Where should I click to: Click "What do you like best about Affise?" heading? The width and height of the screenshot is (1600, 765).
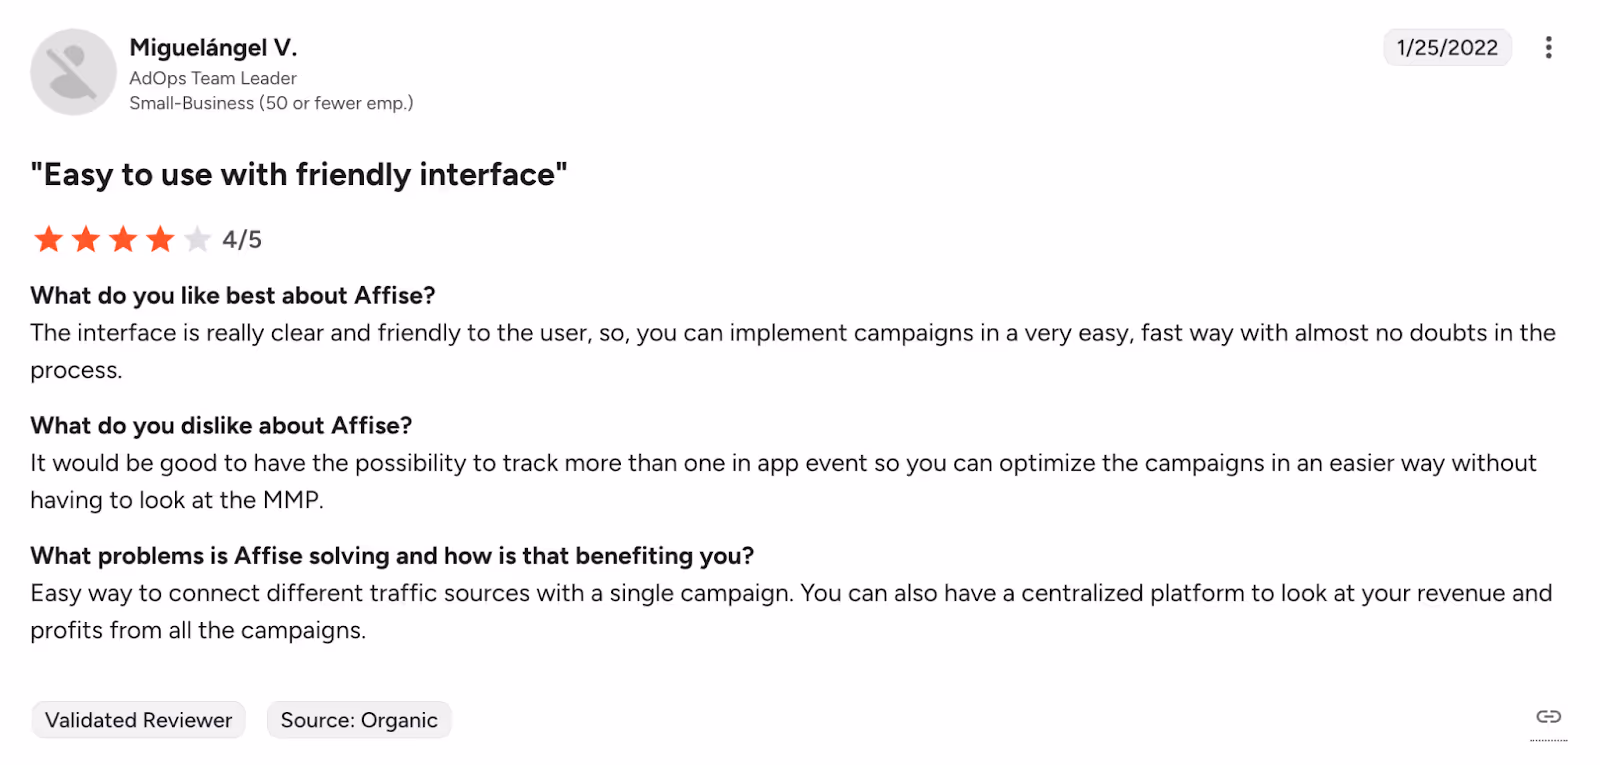233,295
